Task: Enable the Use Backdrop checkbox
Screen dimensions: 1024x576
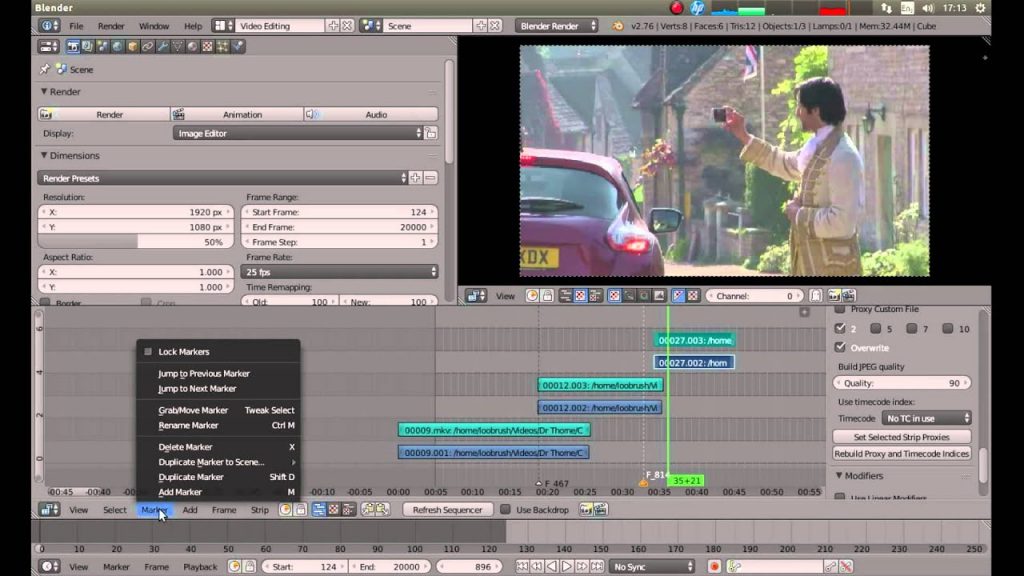Action: pyautogui.click(x=505, y=509)
